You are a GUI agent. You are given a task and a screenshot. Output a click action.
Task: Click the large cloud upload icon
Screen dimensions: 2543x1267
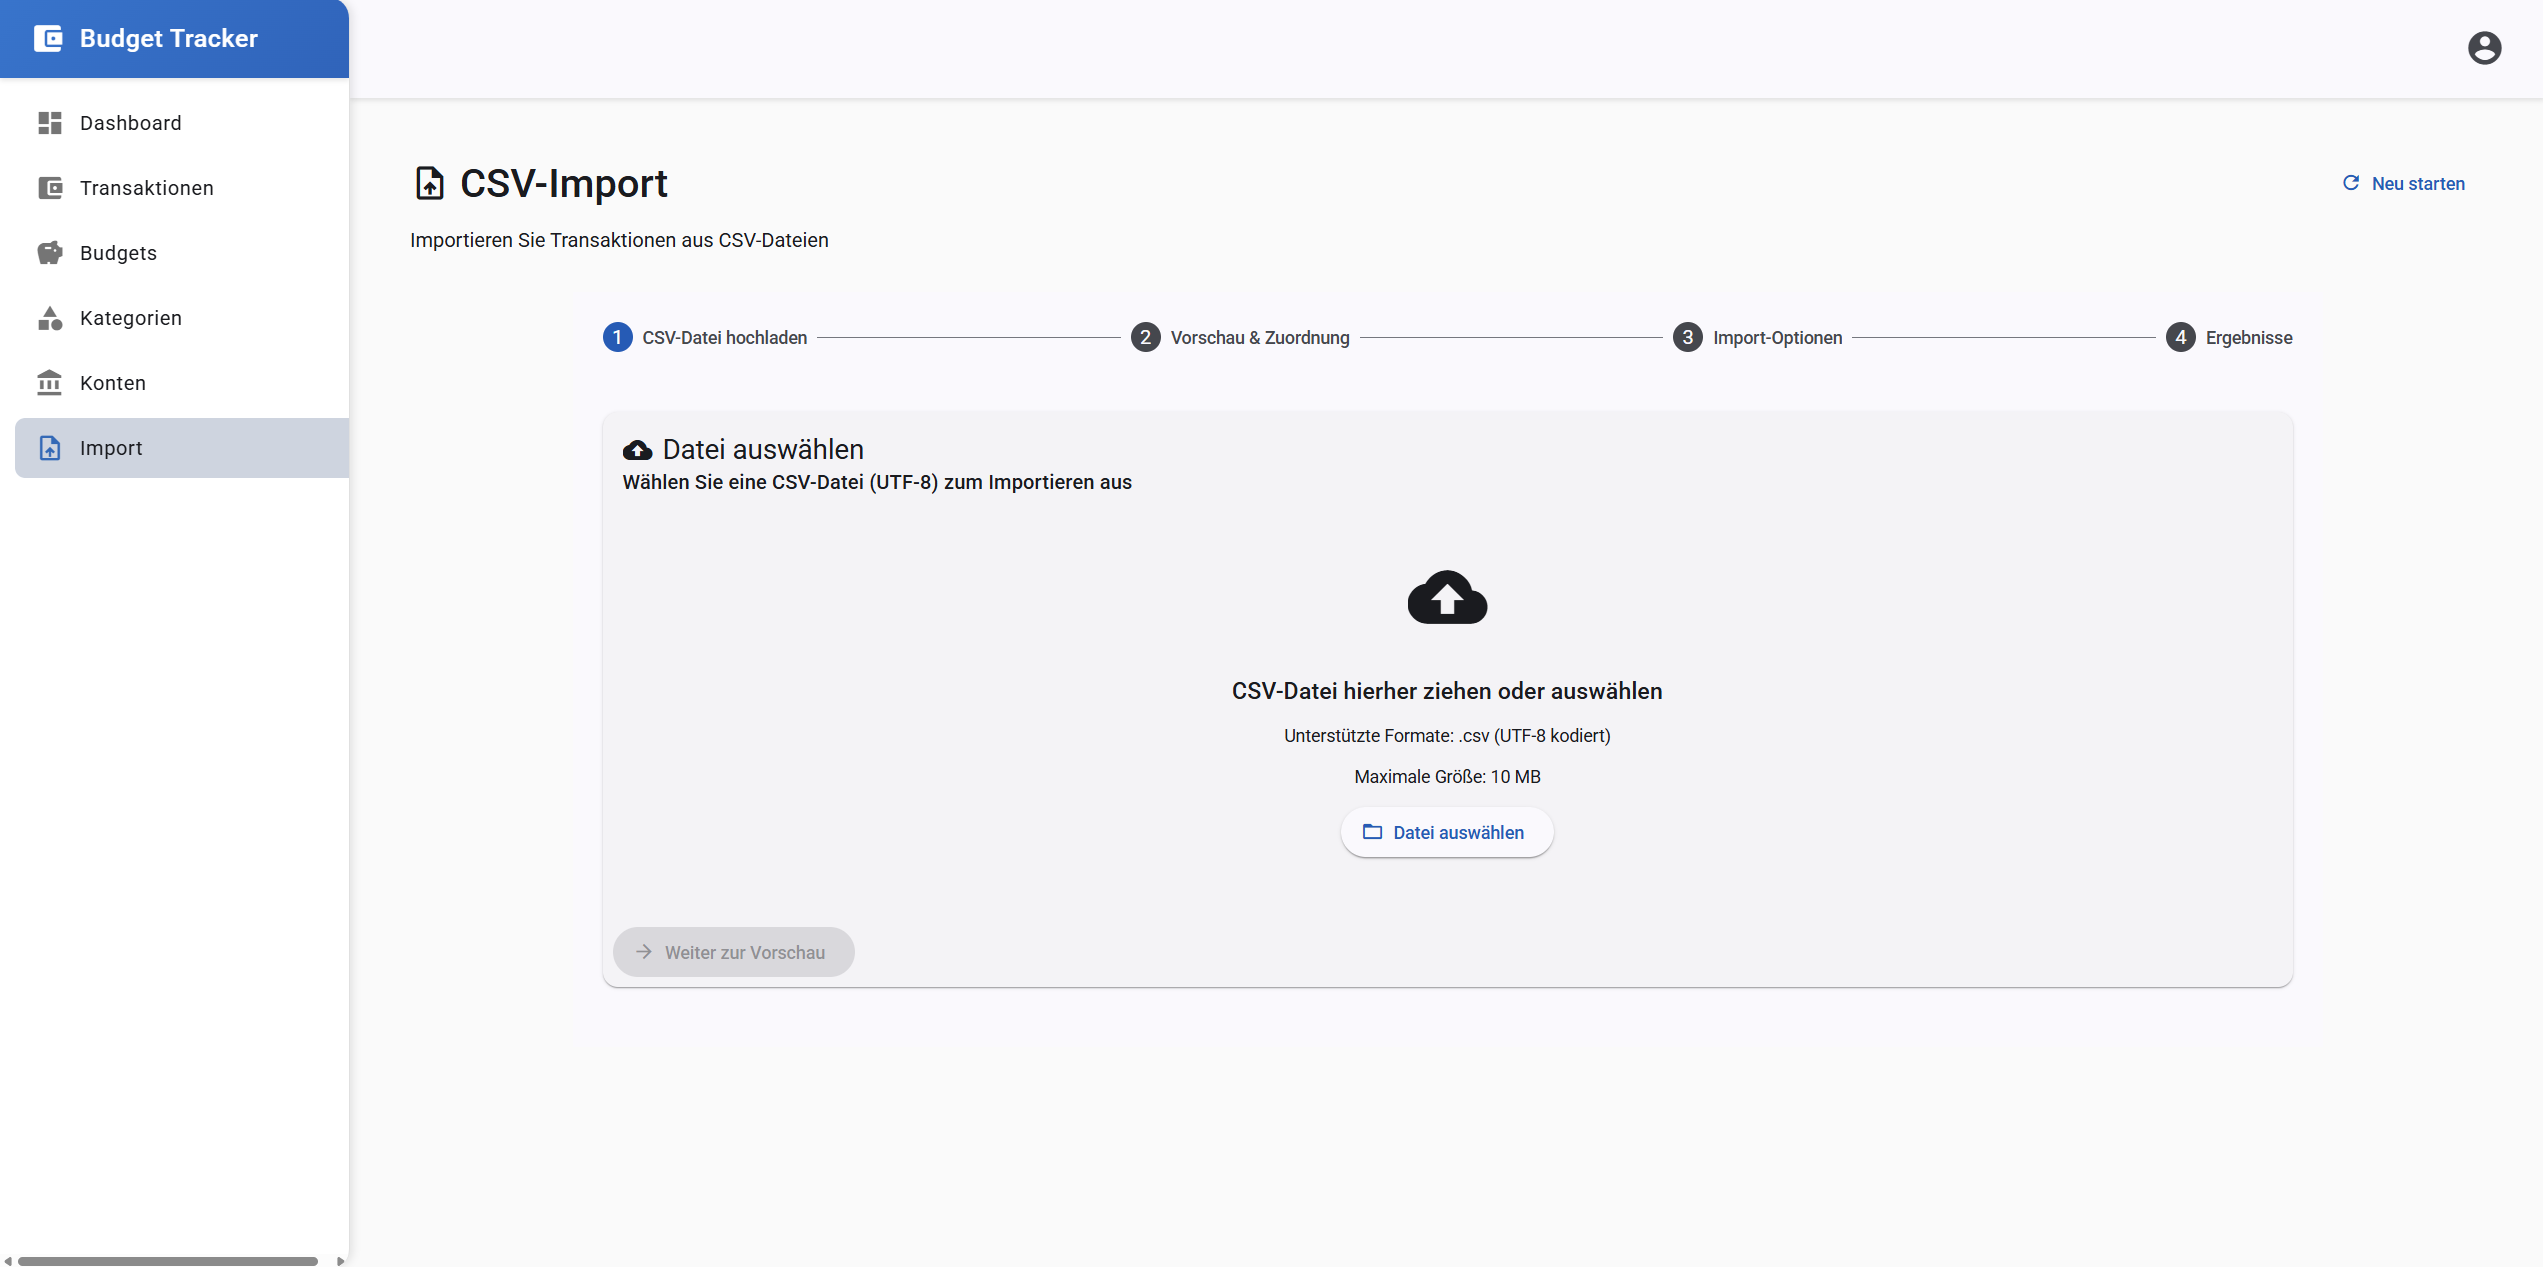pyautogui.click(x=1447, y=597)
